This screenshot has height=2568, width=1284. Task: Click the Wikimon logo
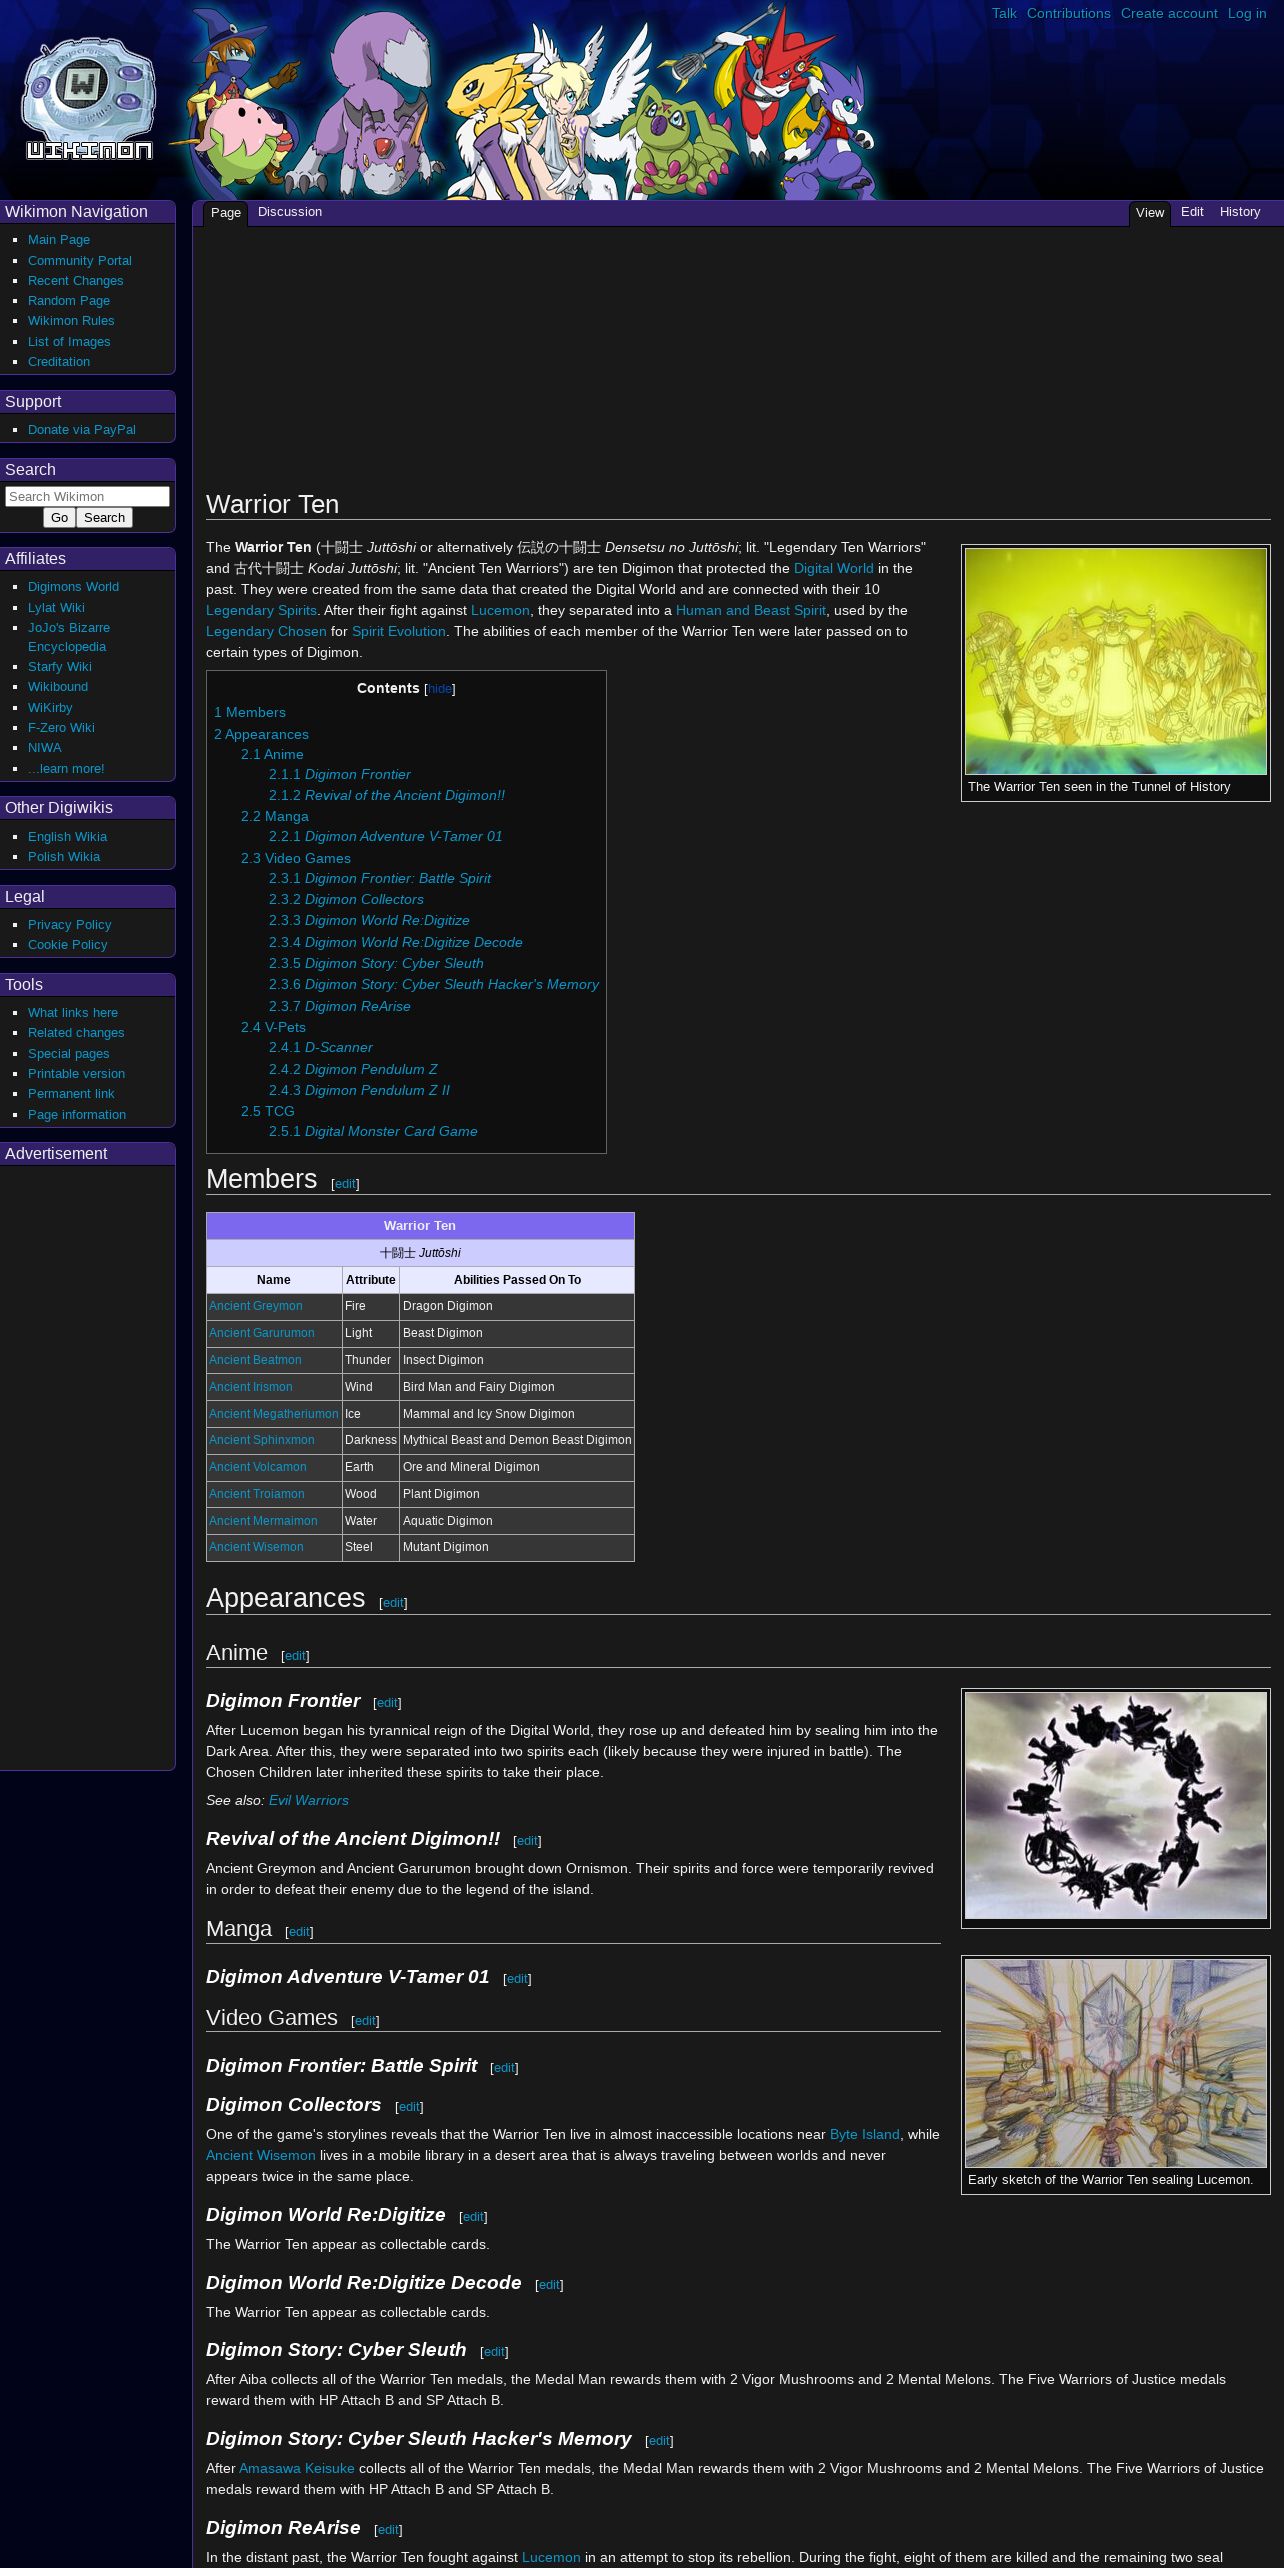click(x=89, y=100)
